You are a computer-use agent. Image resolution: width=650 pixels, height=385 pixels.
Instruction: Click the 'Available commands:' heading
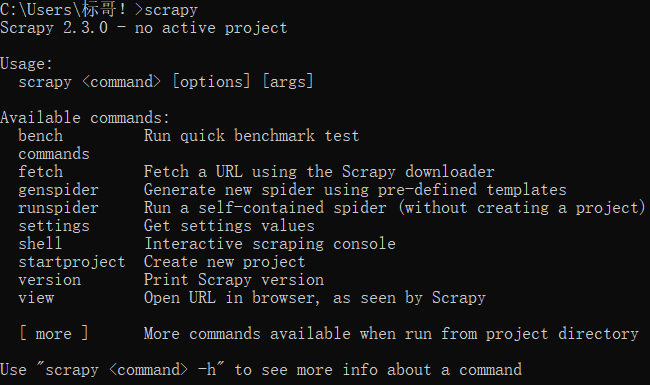click(x=85, y=118)
